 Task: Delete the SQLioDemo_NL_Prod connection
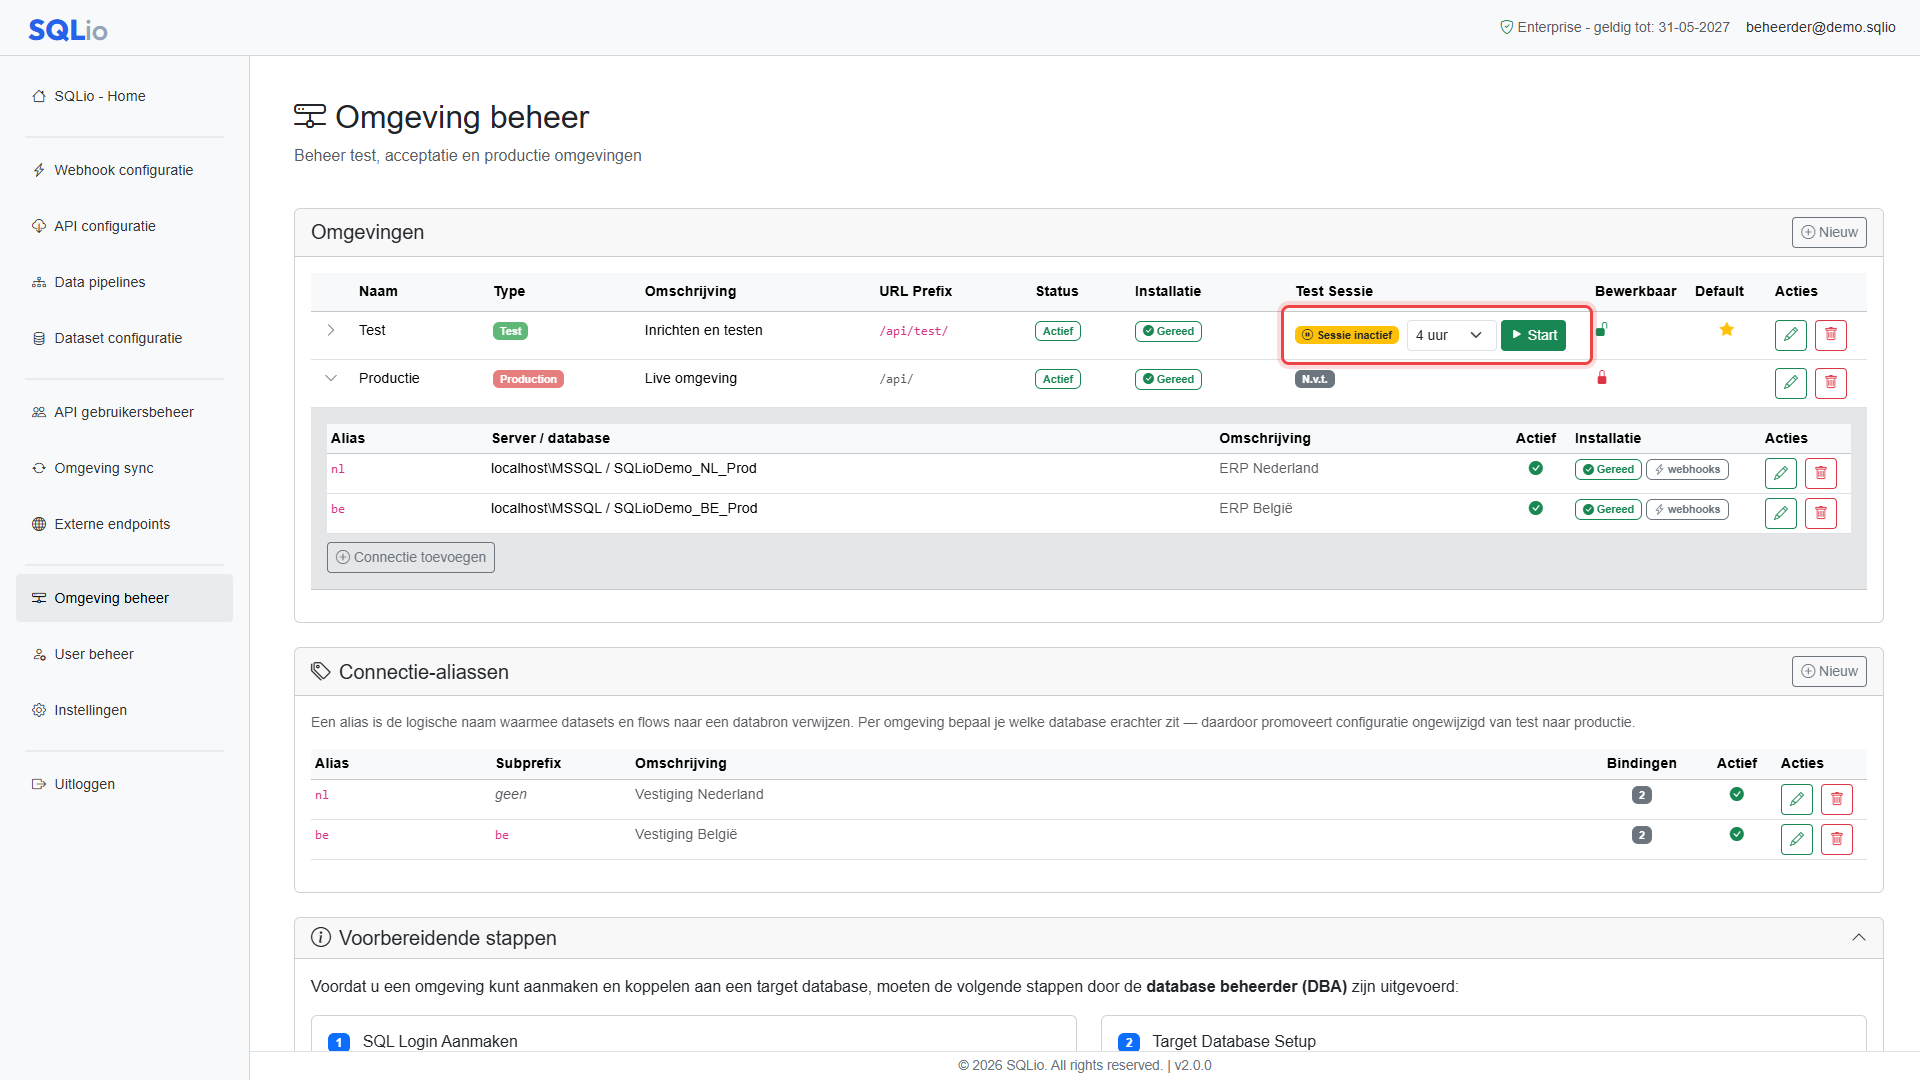point(1820,473)
